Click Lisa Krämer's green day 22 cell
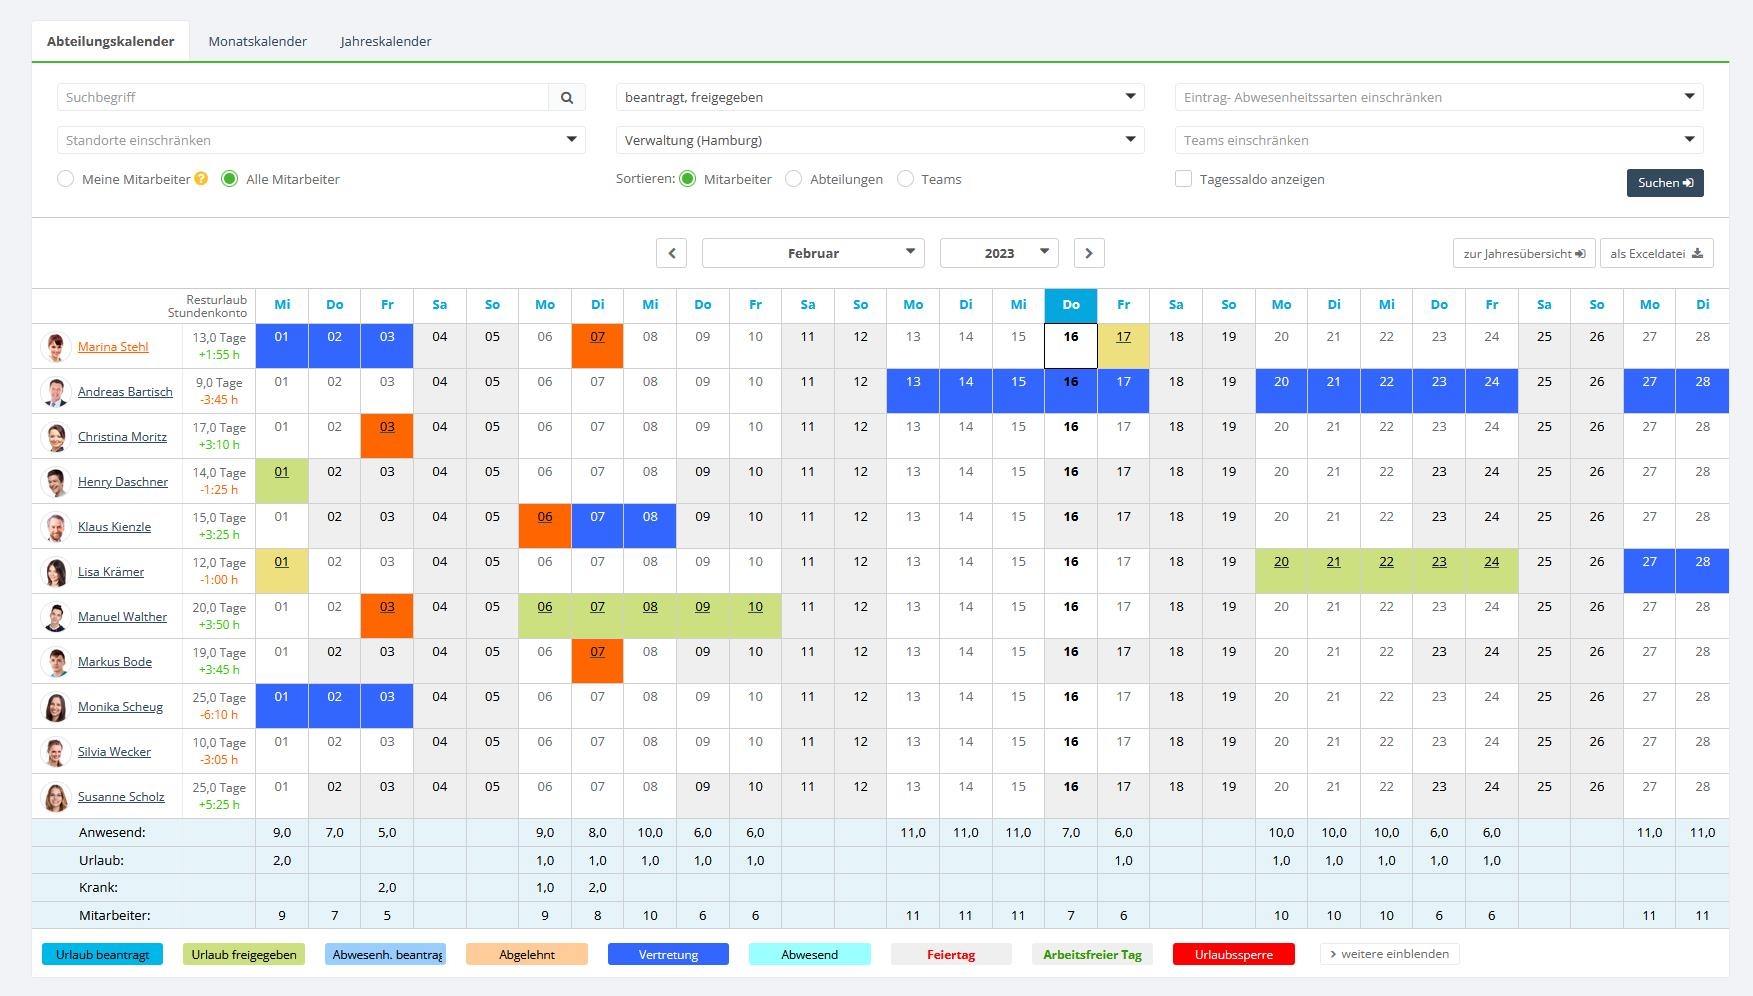Image resolution: width=1753 pixels, height=996 pixels. 1386,571
